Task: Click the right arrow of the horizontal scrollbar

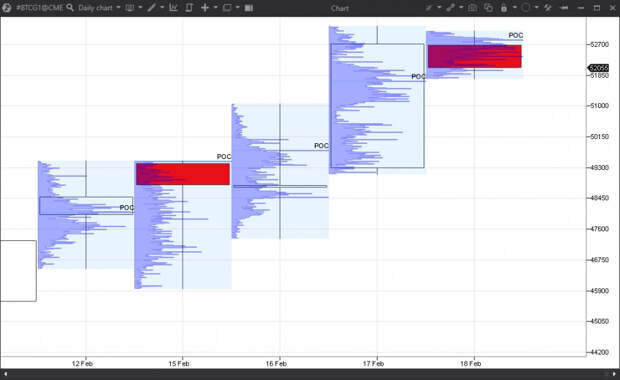Action: [x=614, y=374]
